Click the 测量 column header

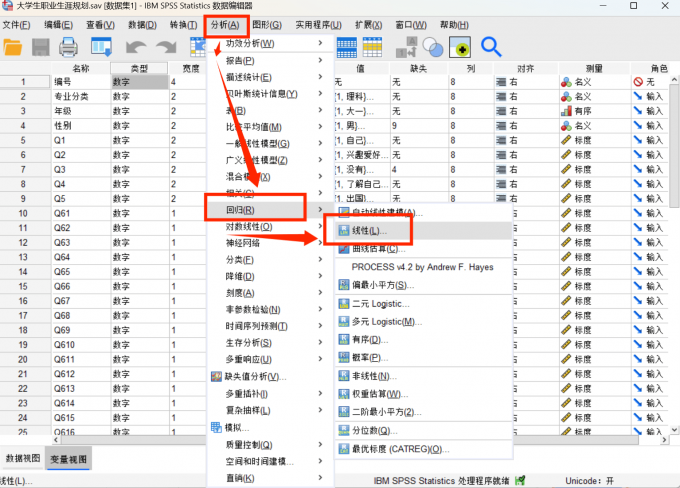(x=594, y=69)
